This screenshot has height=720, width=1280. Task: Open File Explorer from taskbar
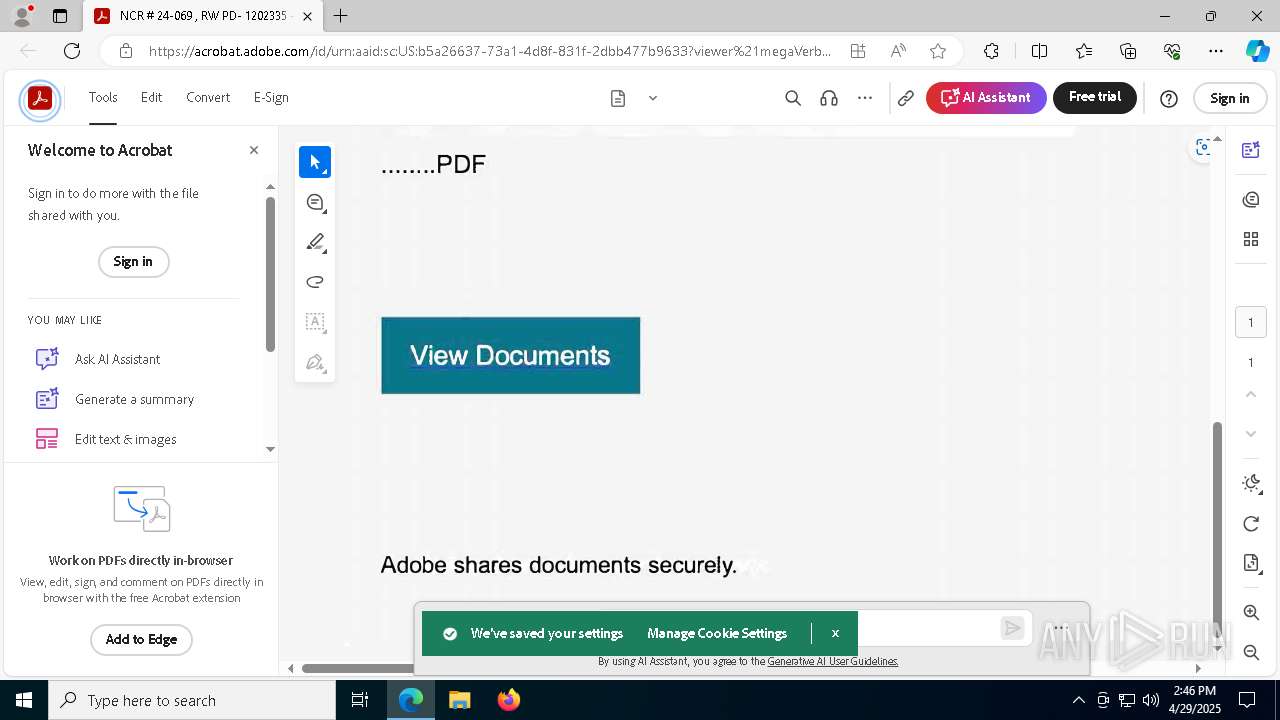460,700
